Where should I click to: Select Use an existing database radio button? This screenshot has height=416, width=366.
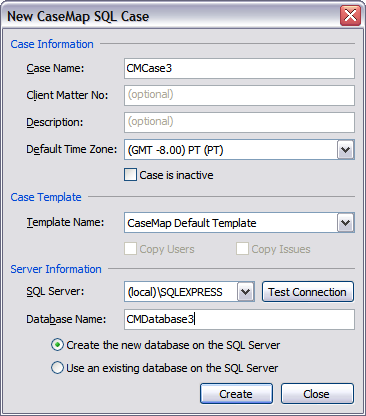[57, 368]
